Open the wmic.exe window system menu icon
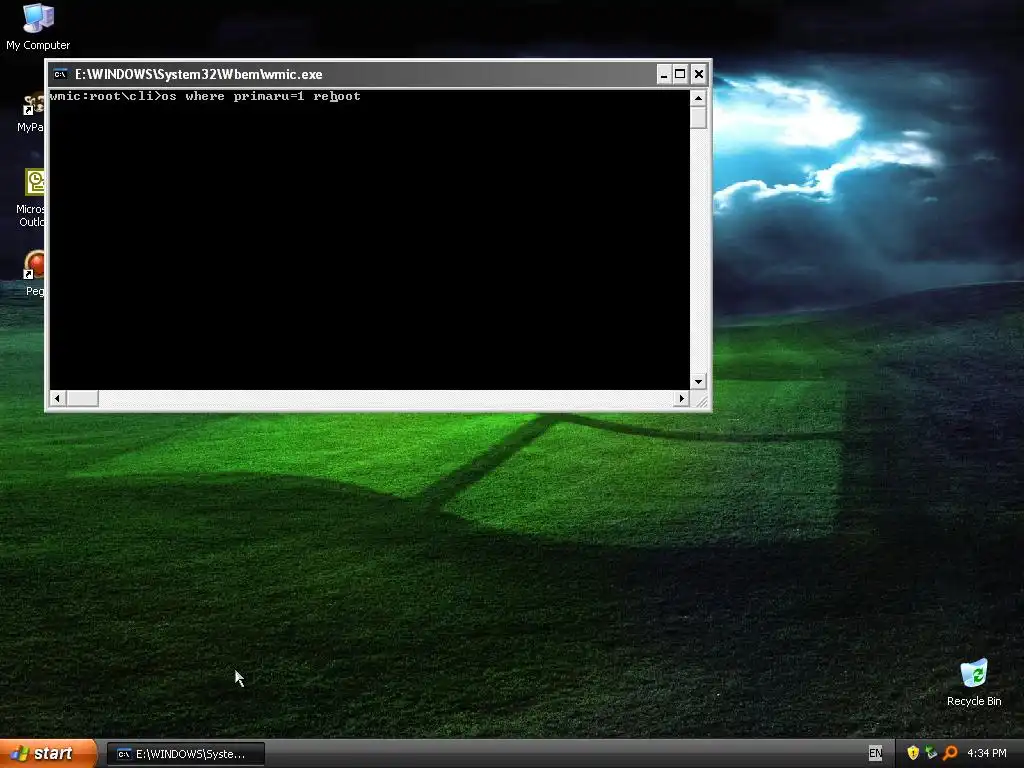This screenshot has height=768, width=1024. tap(60, 74)
